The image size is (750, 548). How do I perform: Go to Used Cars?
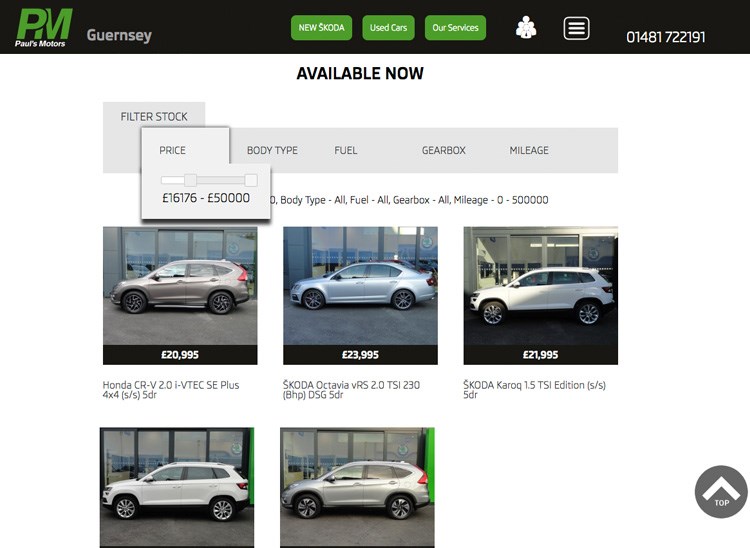[388, 28]
